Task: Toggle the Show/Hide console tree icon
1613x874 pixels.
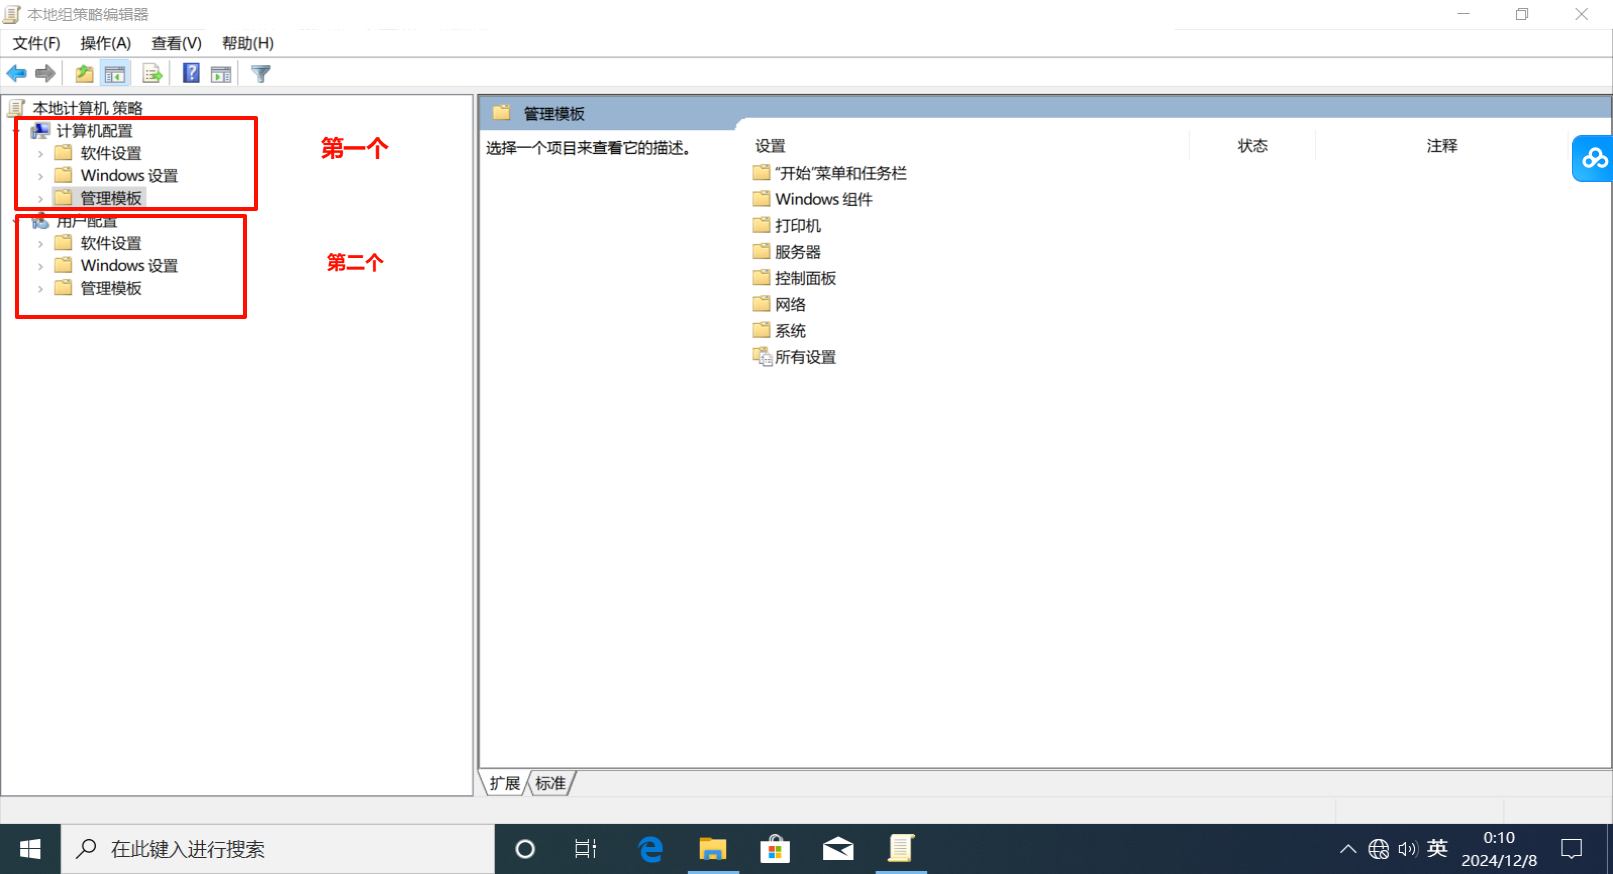Action: tap(115, 73)
